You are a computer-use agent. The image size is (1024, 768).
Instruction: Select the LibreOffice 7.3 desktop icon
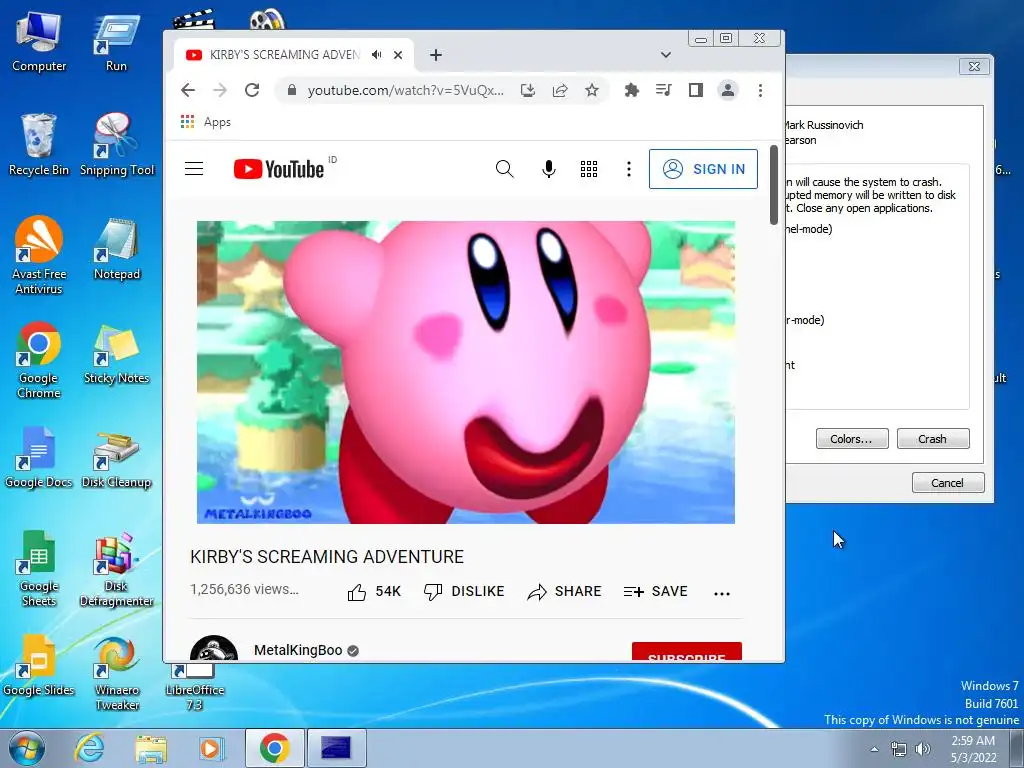[195, 688]
